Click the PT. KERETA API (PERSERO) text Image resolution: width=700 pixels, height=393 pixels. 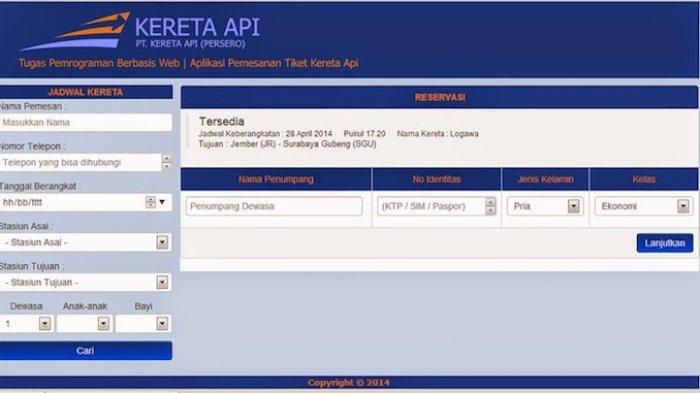point(191,44)
